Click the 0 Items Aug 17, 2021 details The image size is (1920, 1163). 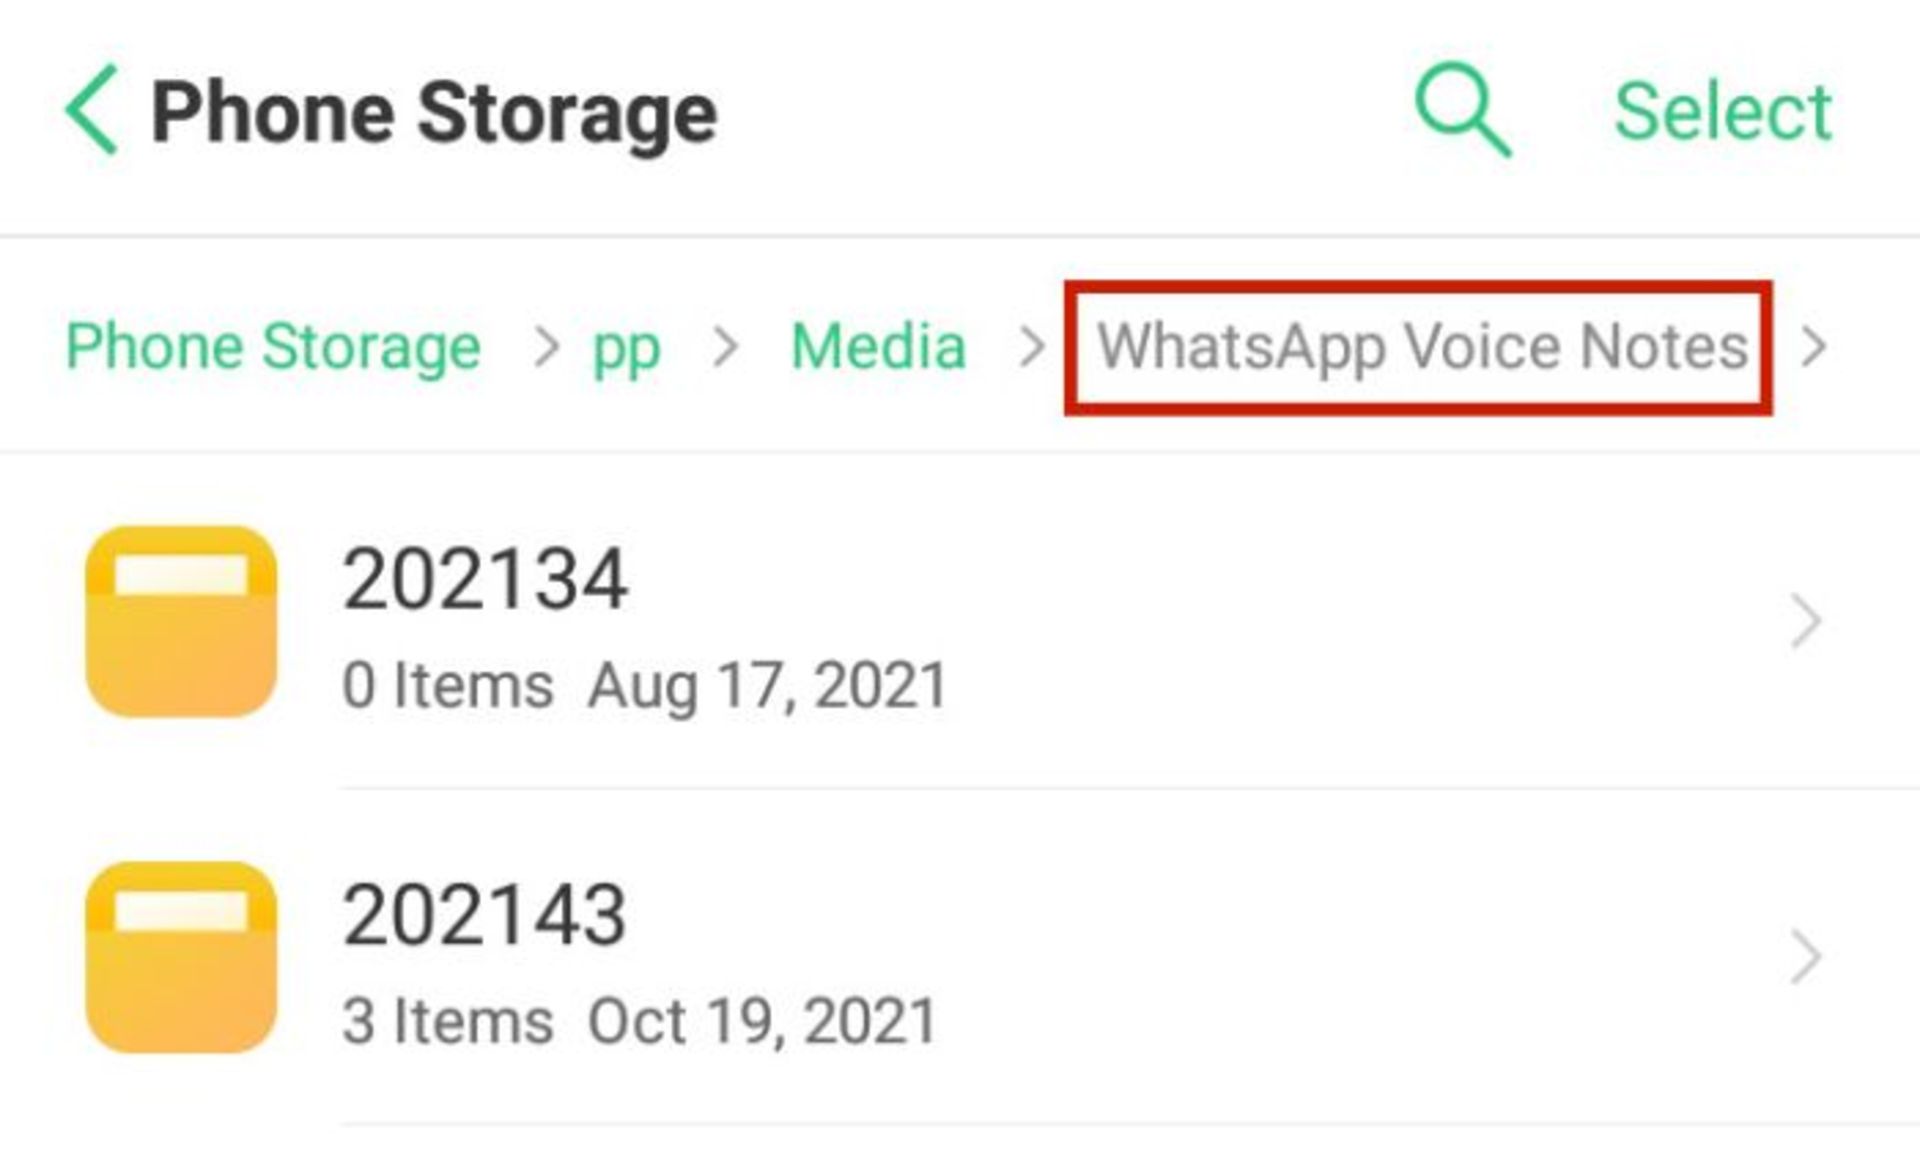[645, 686]
